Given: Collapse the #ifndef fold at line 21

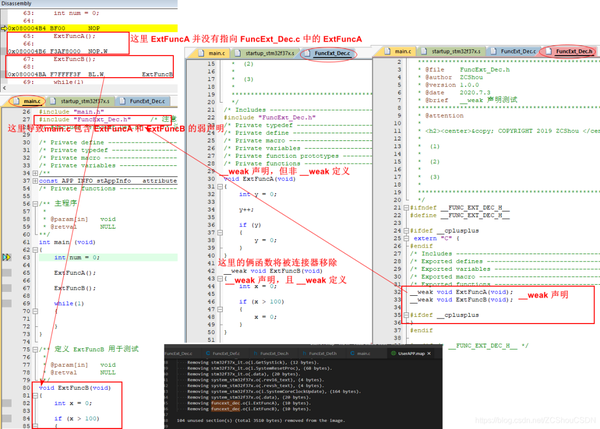Looking at the screenshot, I should tap(406, 207).
